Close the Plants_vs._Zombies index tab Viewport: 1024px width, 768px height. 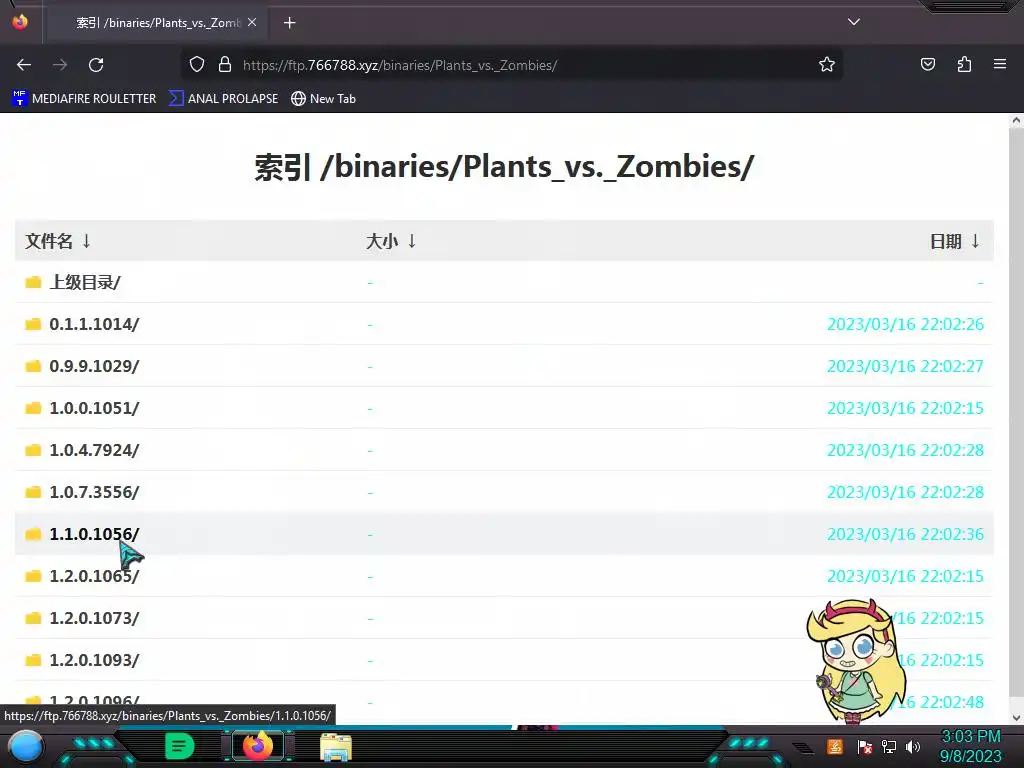click(x=252, y=22)
